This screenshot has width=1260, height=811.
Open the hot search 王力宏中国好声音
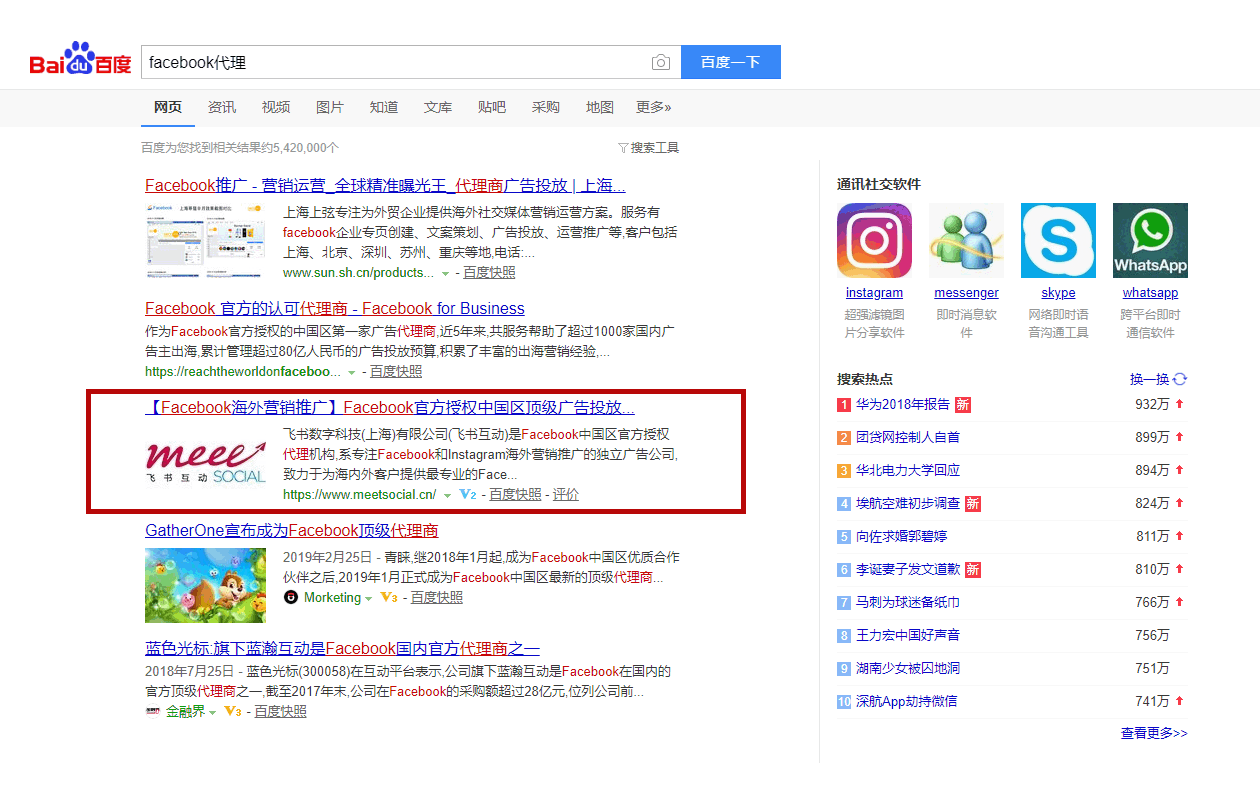908,636
